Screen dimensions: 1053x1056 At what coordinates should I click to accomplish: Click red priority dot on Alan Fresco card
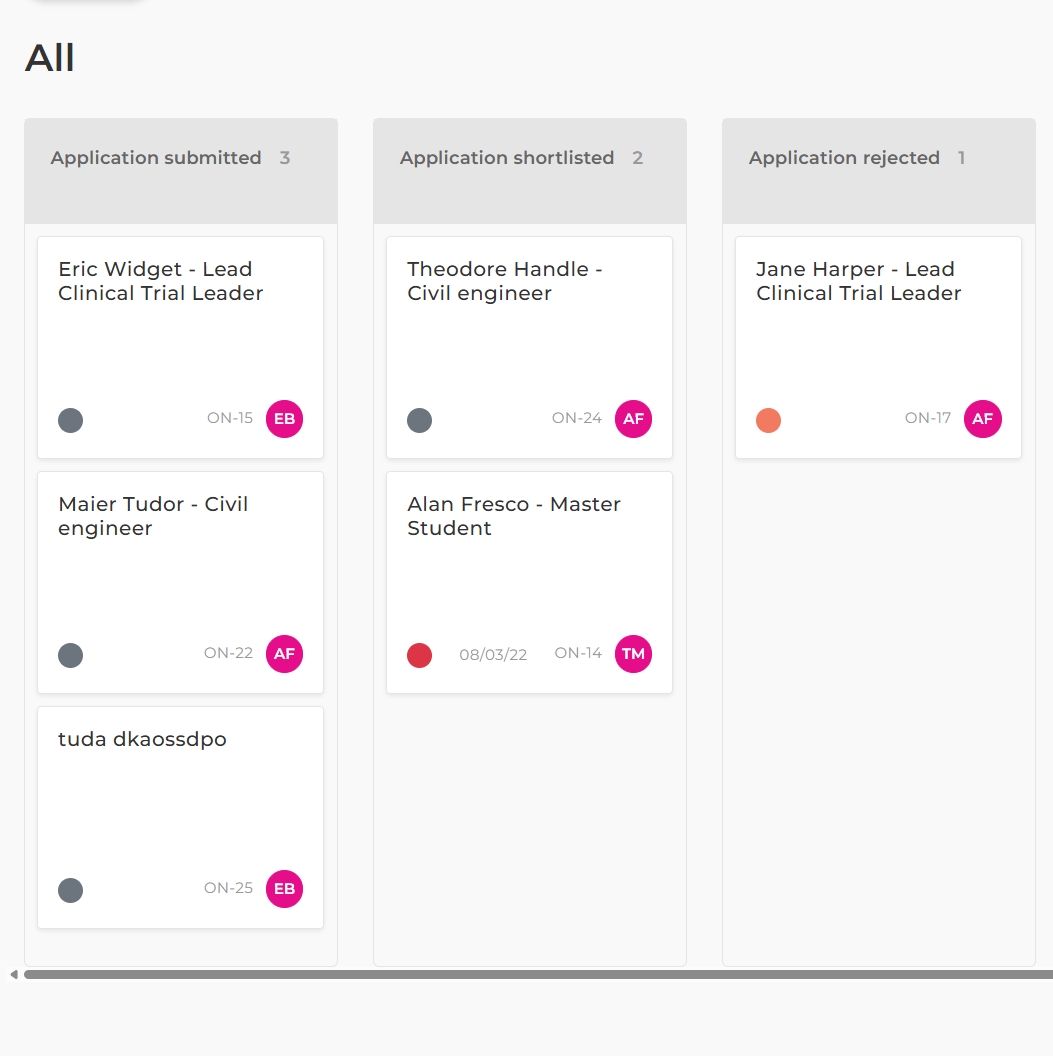click(x=420, y=655)
